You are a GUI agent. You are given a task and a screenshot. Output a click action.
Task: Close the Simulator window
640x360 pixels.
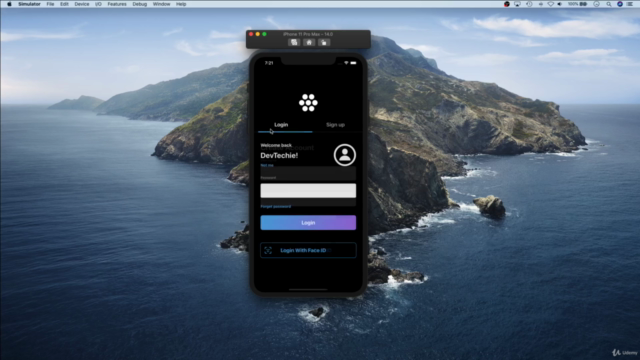click(251, 34)
